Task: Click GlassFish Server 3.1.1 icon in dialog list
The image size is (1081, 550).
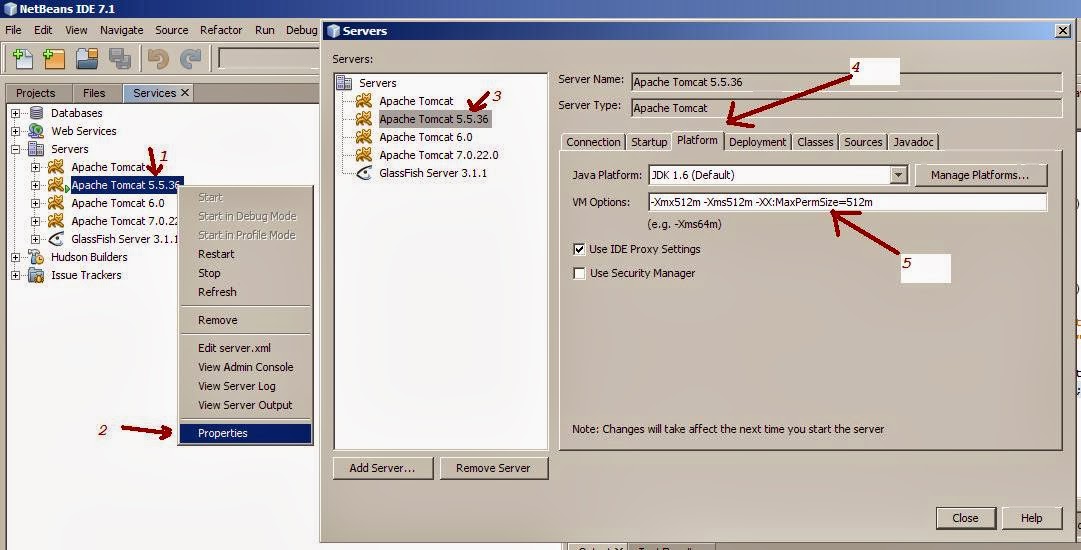Action: [x=364, y=173]
